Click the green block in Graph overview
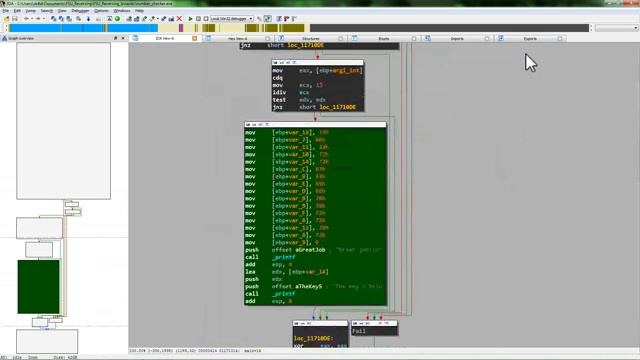The width and height of the screenshot is (640, 360). [38, 287]
